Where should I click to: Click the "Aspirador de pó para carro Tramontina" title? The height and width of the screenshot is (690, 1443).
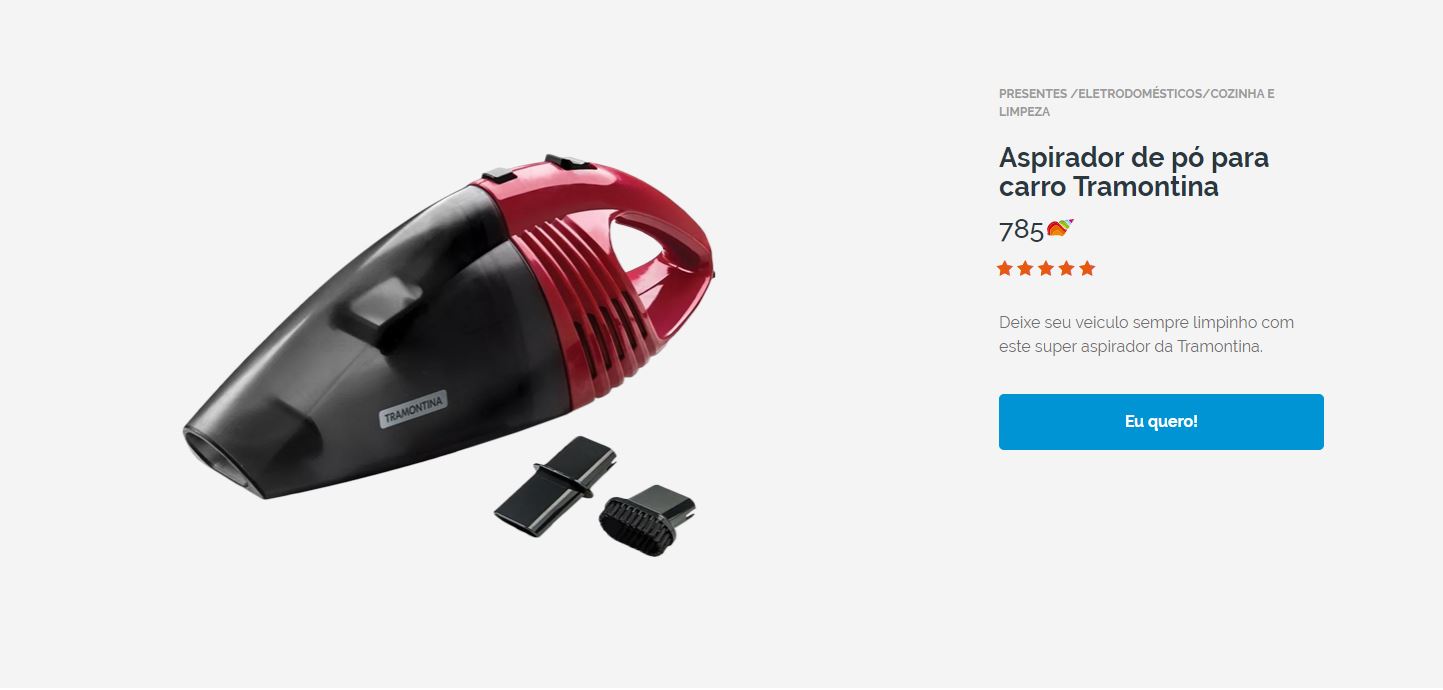click(1134, 172)
